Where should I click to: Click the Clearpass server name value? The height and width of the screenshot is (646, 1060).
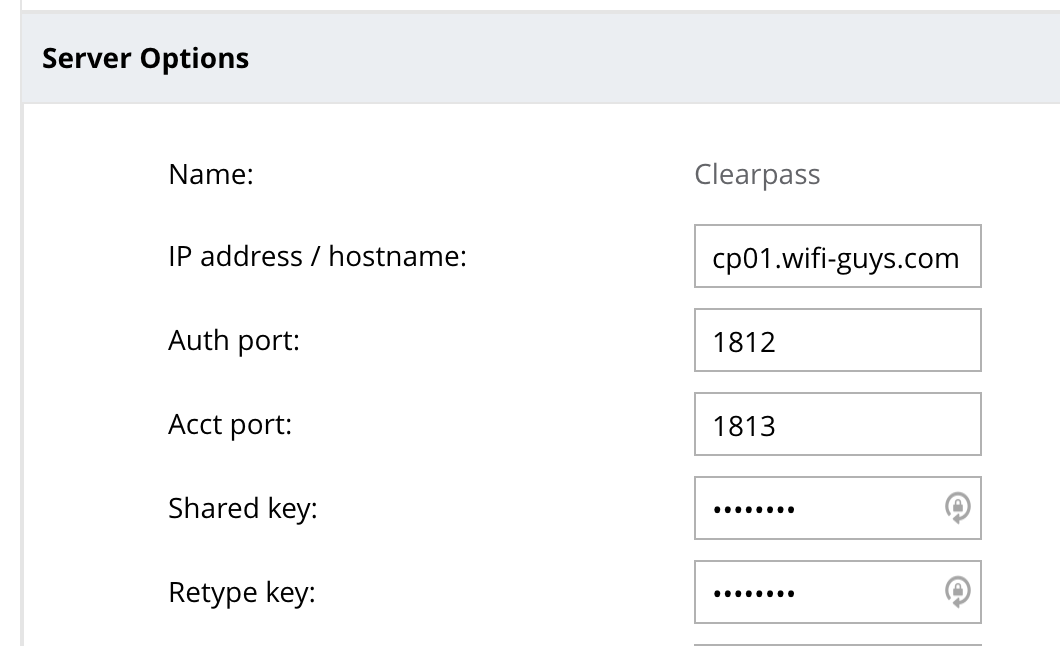[757, 175]
